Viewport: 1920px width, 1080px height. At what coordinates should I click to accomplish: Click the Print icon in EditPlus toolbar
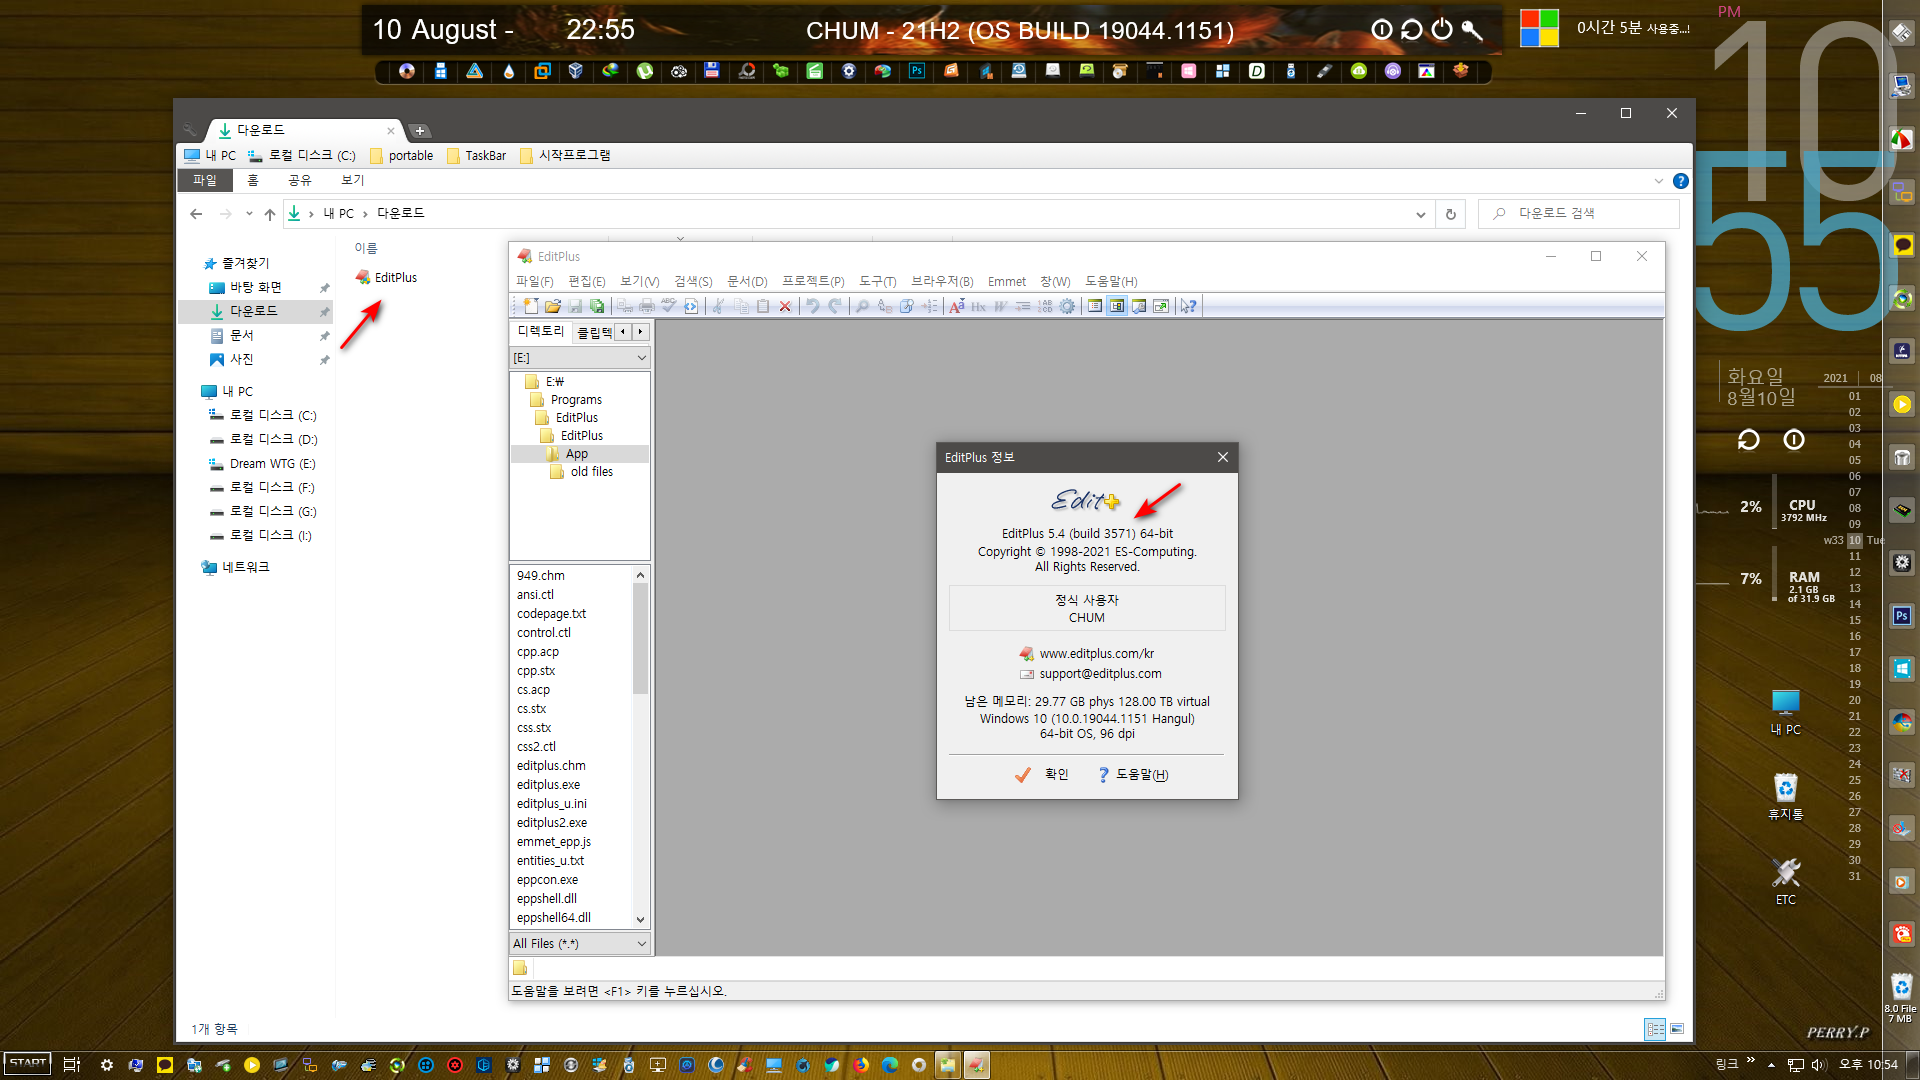point(647,306)
